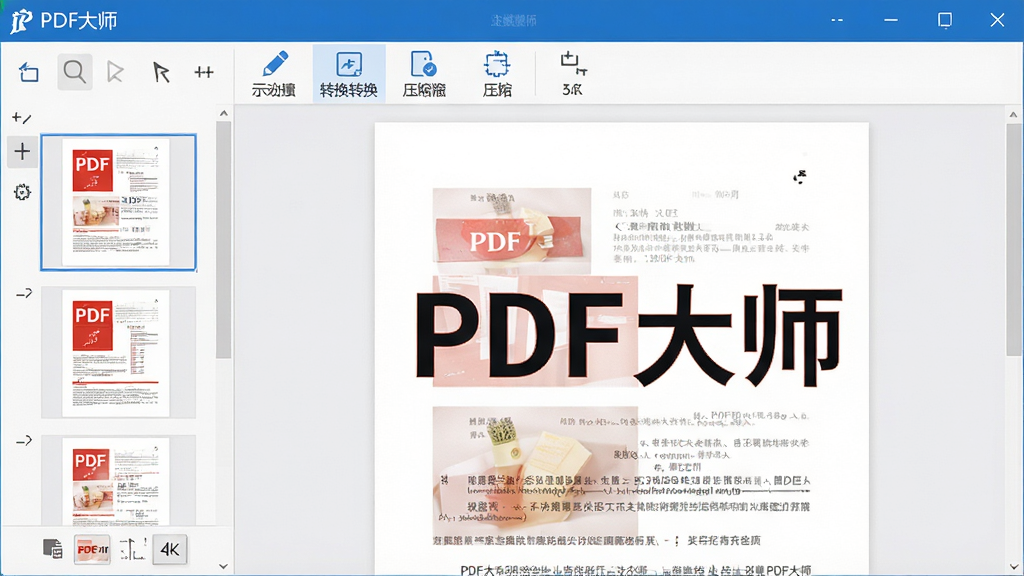Select the magnifier search tool
Viewport: 1024px width, 576px height.
(74, 72)
